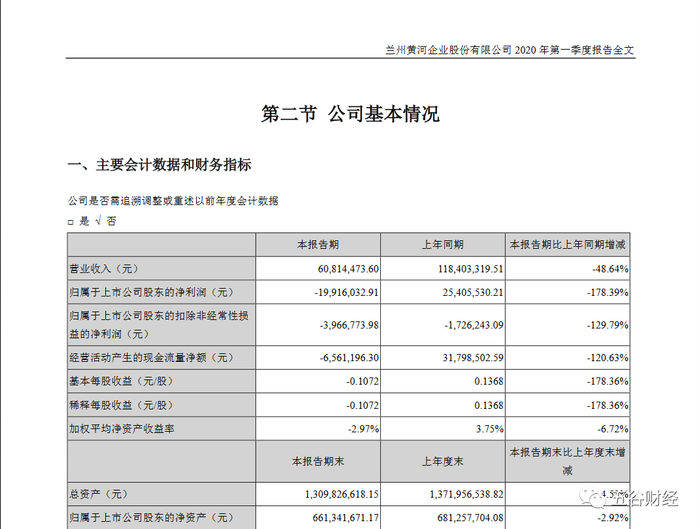Select -0.1072 in the 稀释每股收益 row

point(362,405)
